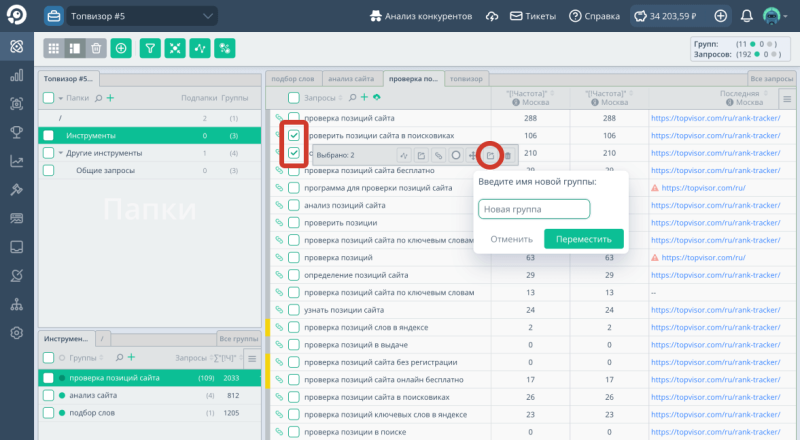Click the green filter funnel toolbar button
Image resolution: width=800 pixels, height=440 pixels.
150,48
